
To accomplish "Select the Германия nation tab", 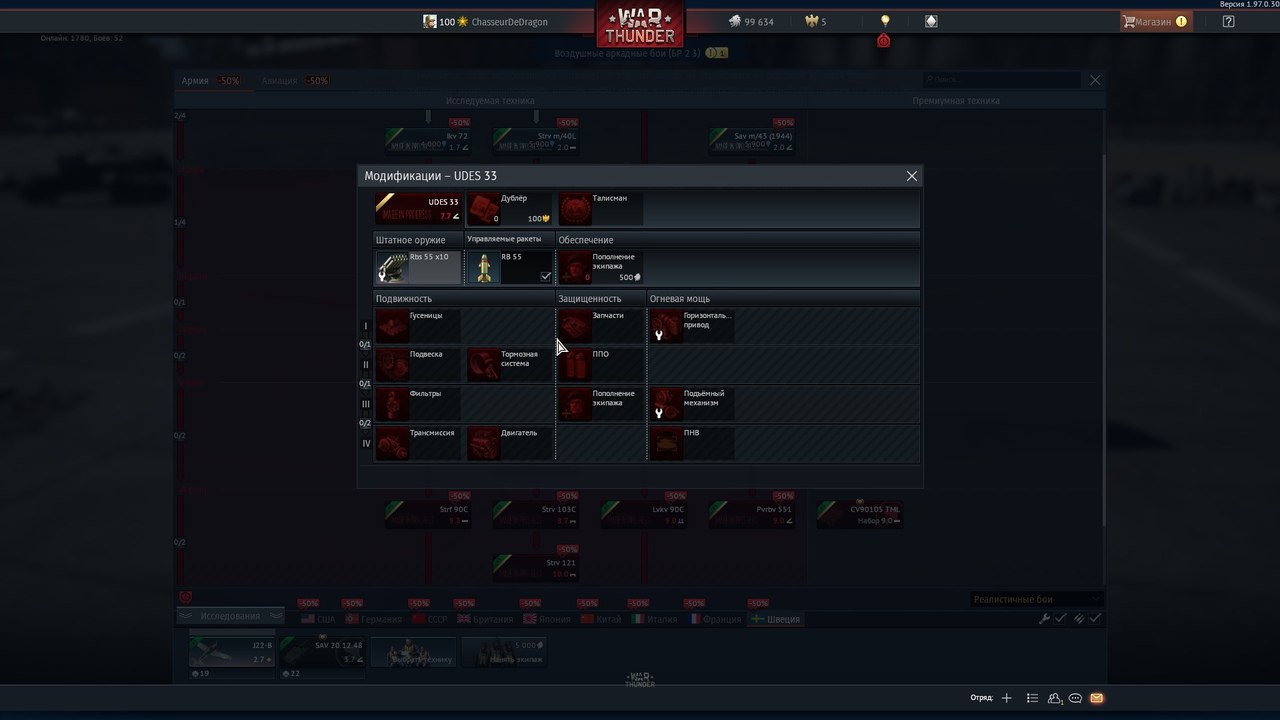I will pyautogui.click(x=373, y=619).
